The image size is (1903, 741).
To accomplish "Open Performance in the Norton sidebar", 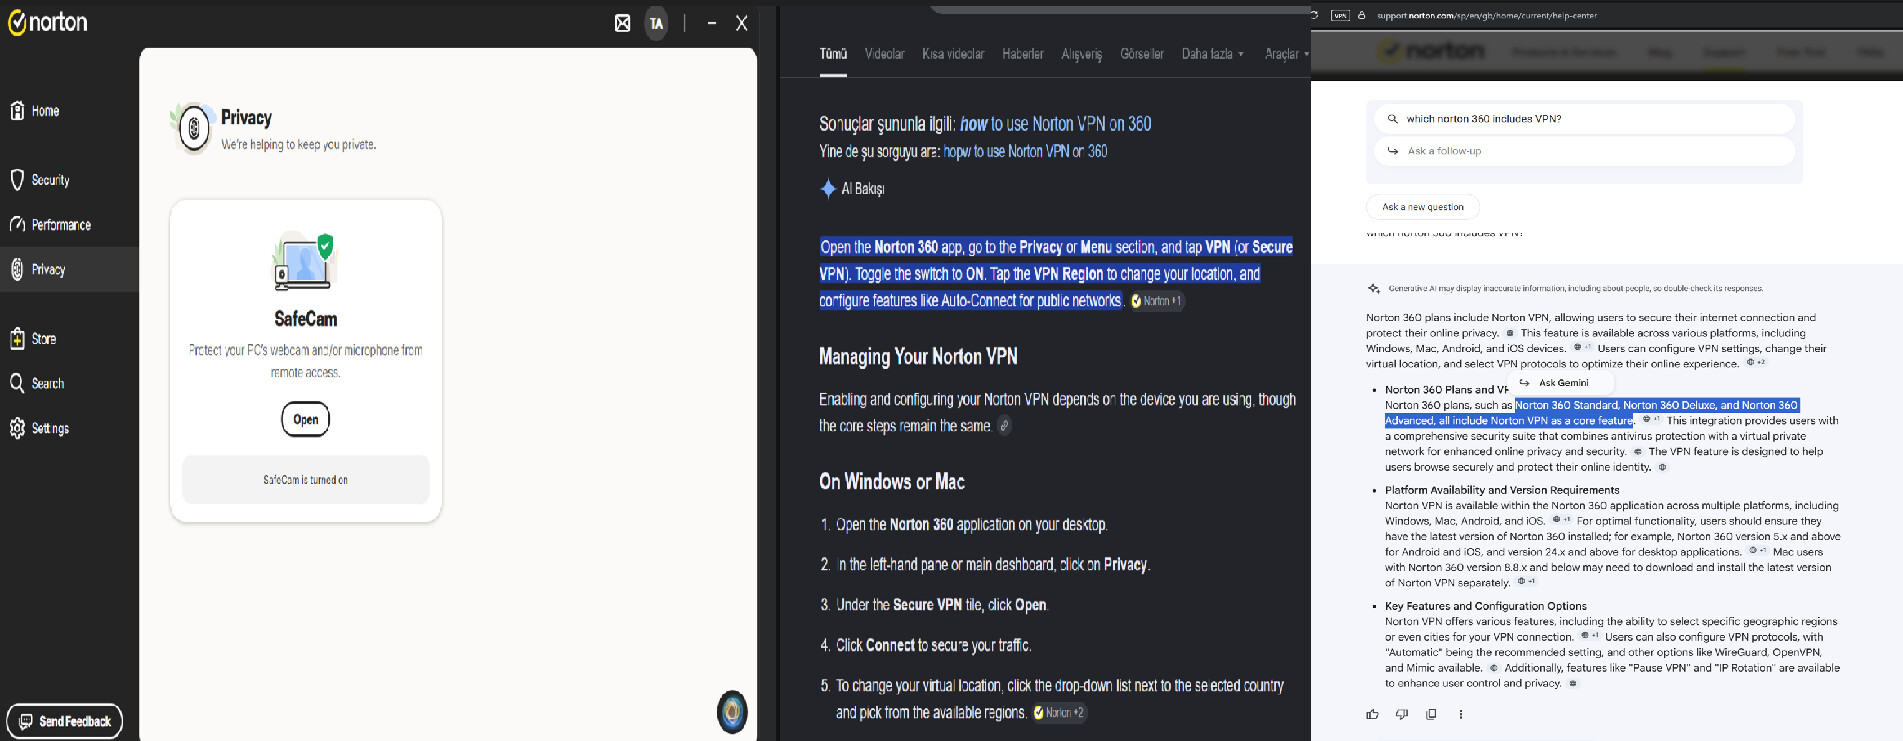I will (51, 225).
